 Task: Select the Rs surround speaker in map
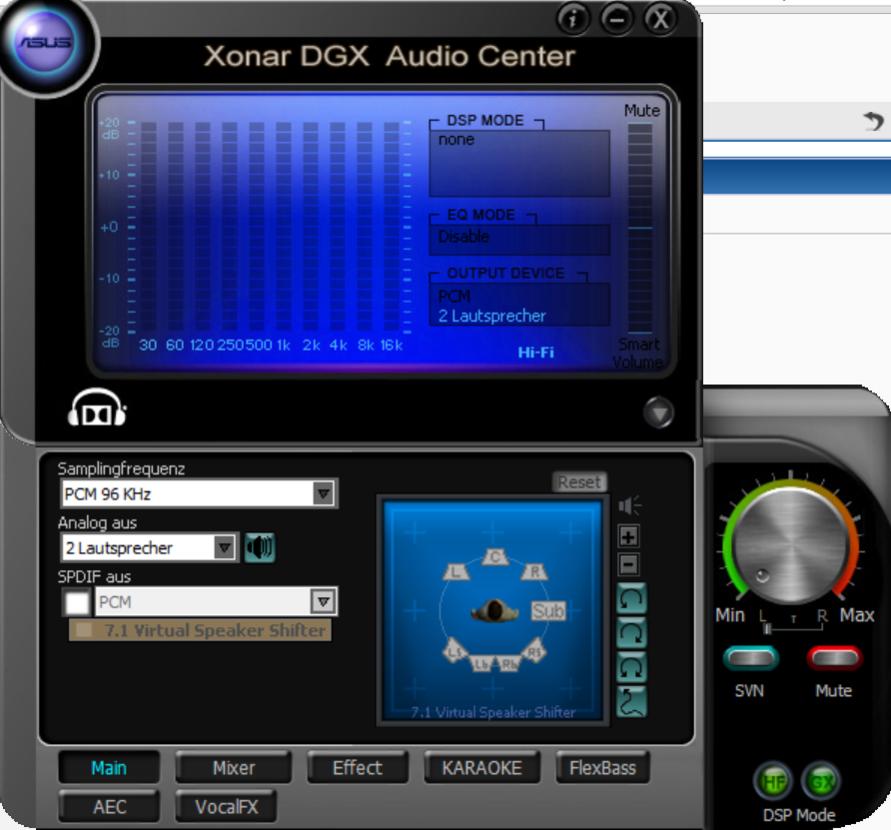(x=534, y=652)
